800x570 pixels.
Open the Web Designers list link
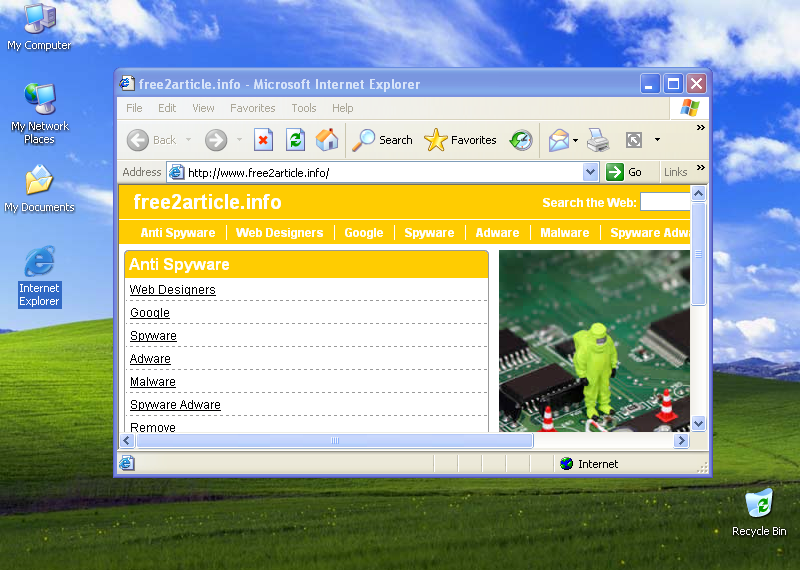(172, 290)
